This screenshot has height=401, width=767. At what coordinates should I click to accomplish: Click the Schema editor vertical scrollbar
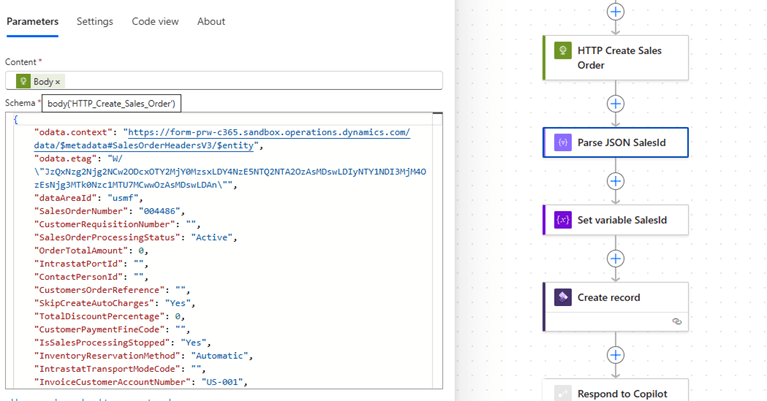[436, 250]
